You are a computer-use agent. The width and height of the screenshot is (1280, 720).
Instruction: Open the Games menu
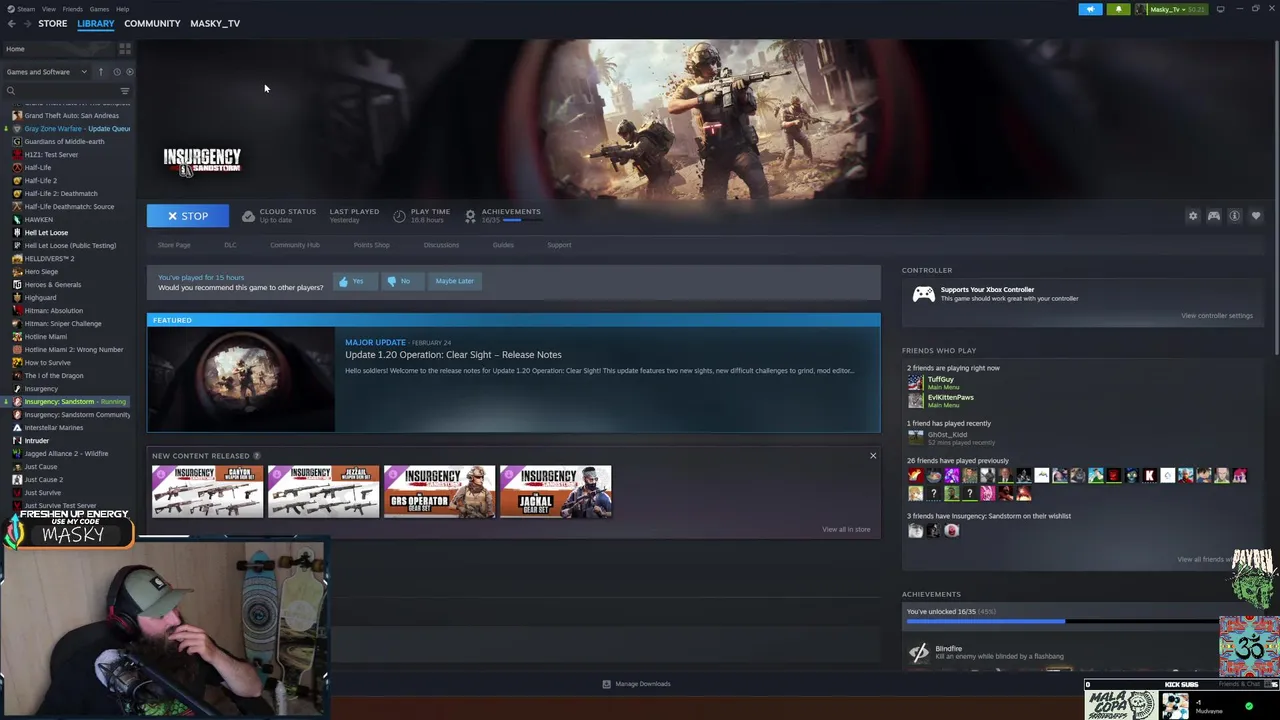click(x=99, y=9)
